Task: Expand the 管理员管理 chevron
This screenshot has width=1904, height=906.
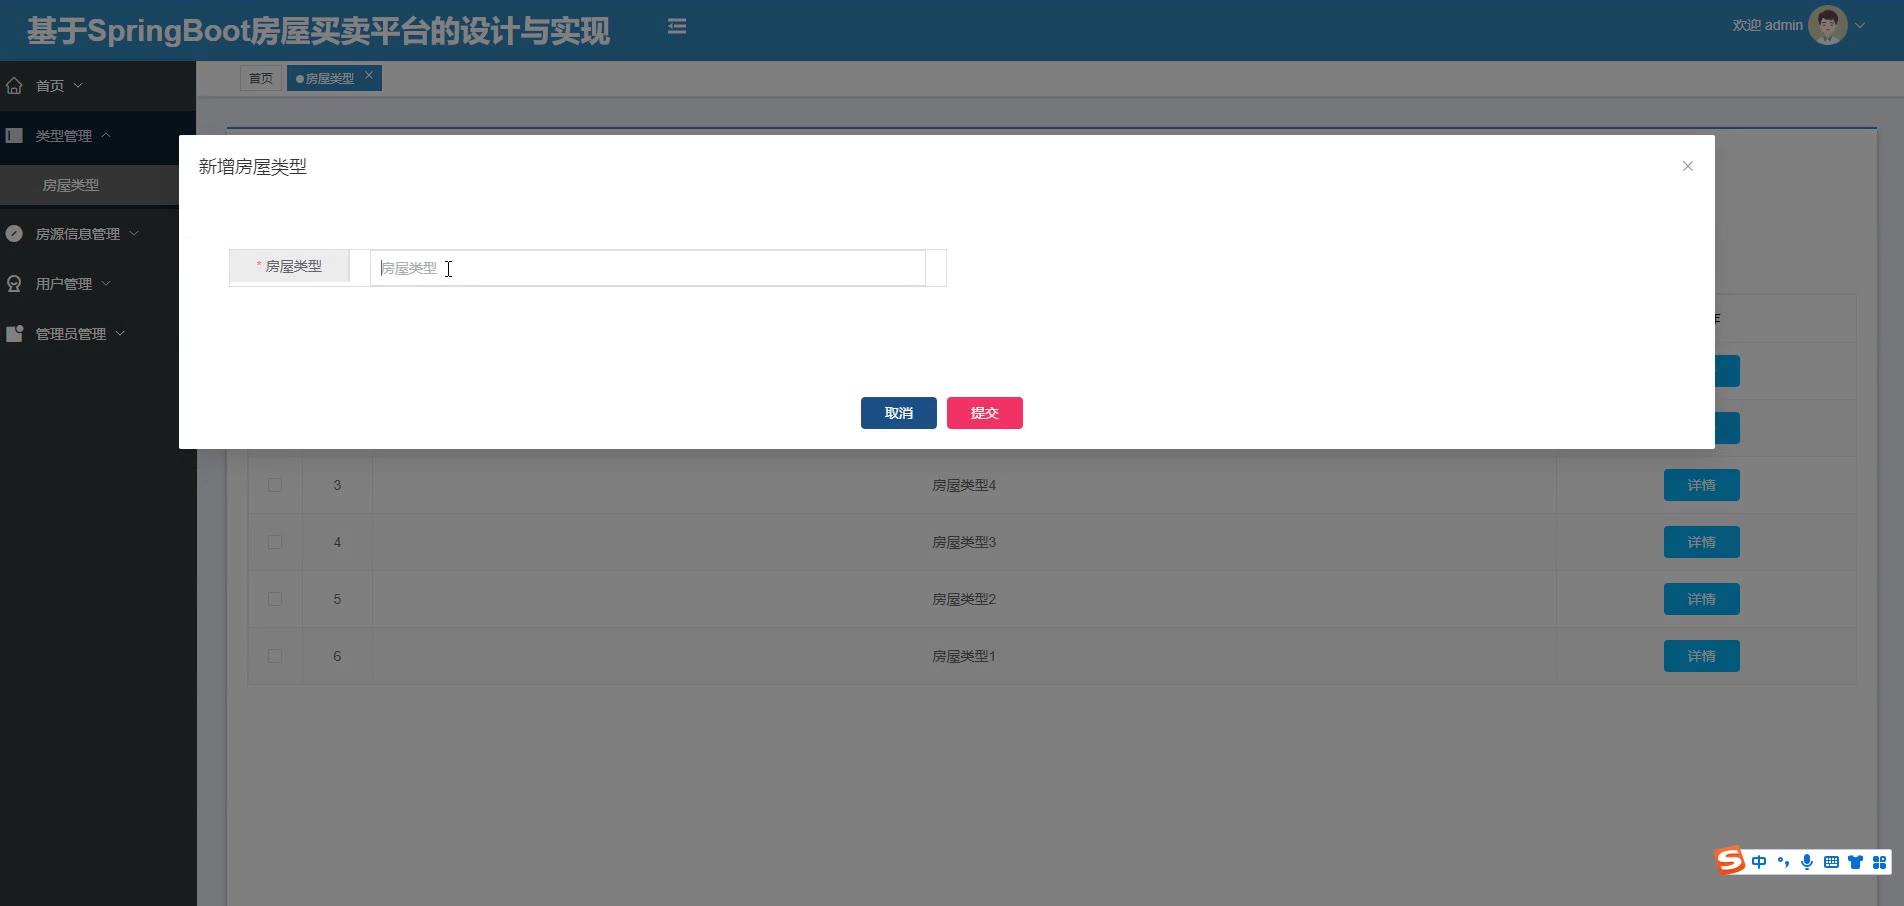Action: (x=120, y=333)
